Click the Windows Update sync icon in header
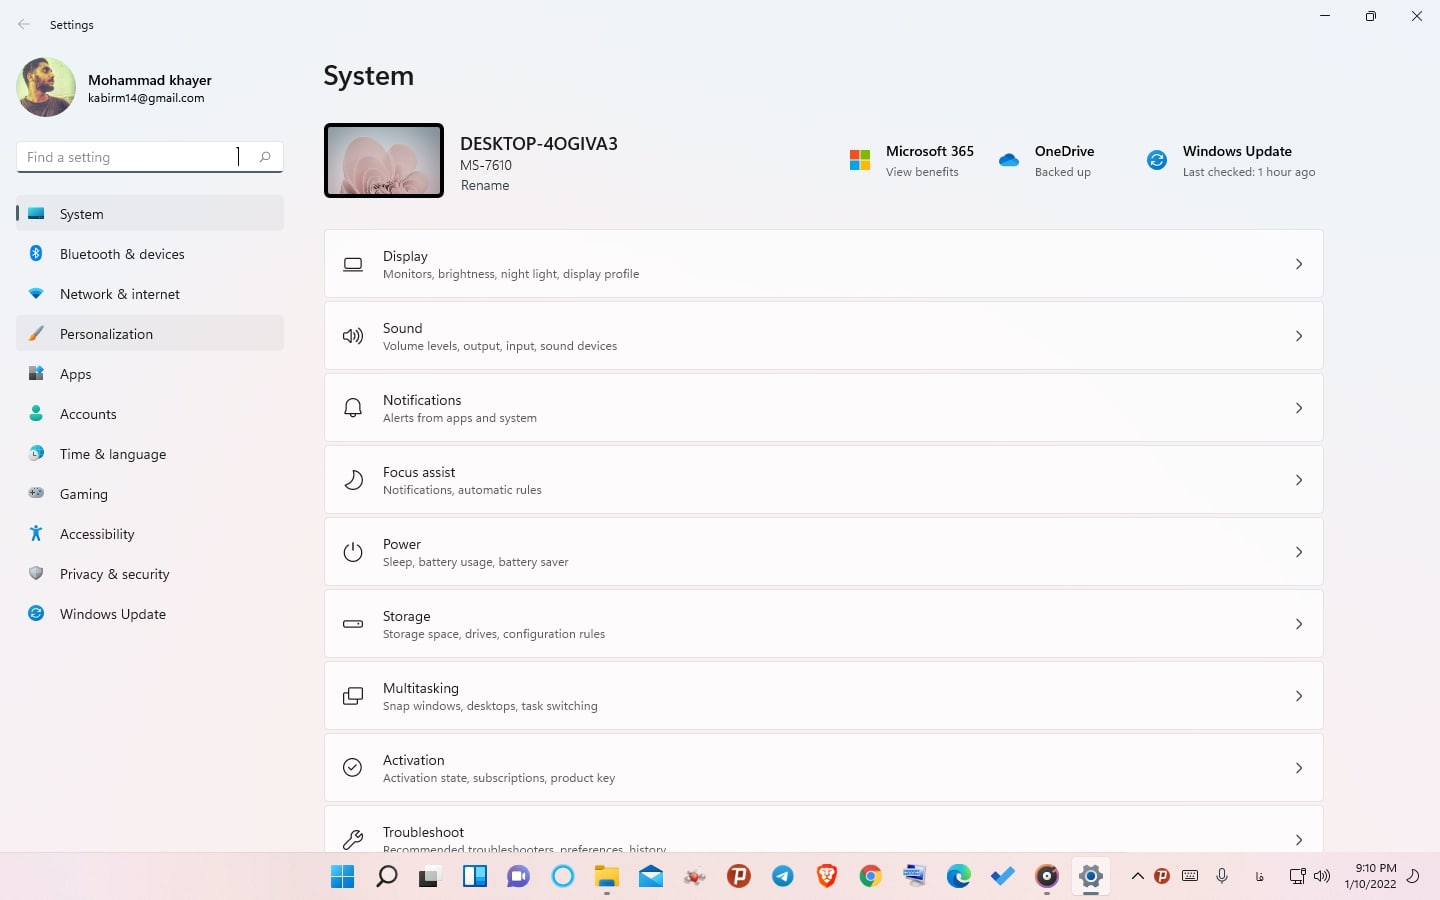The width and height of the screenshot is (1440, 900). pos(1156,160)
